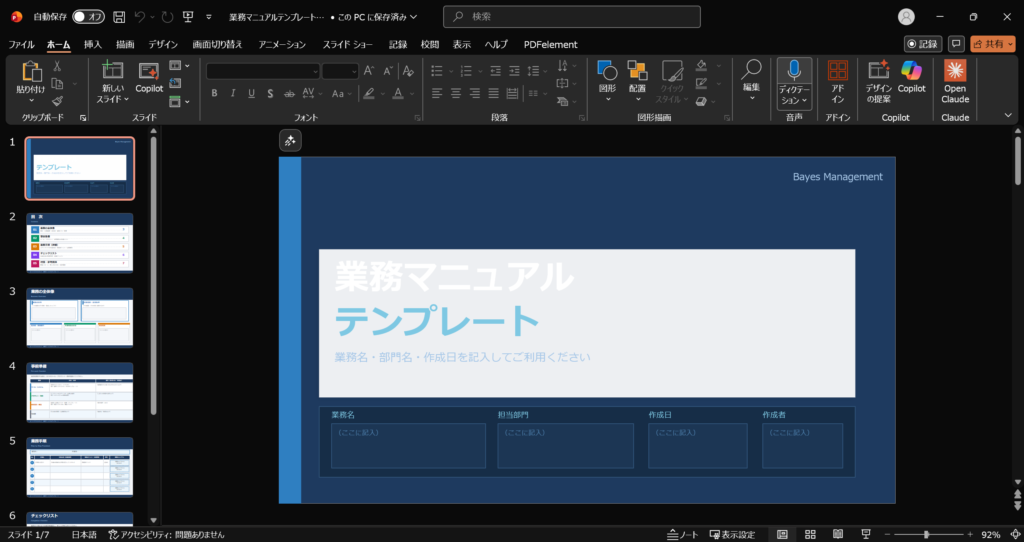Toggle Bold formatting
The height and width of the screenshot is (542, 1024).
214,93
